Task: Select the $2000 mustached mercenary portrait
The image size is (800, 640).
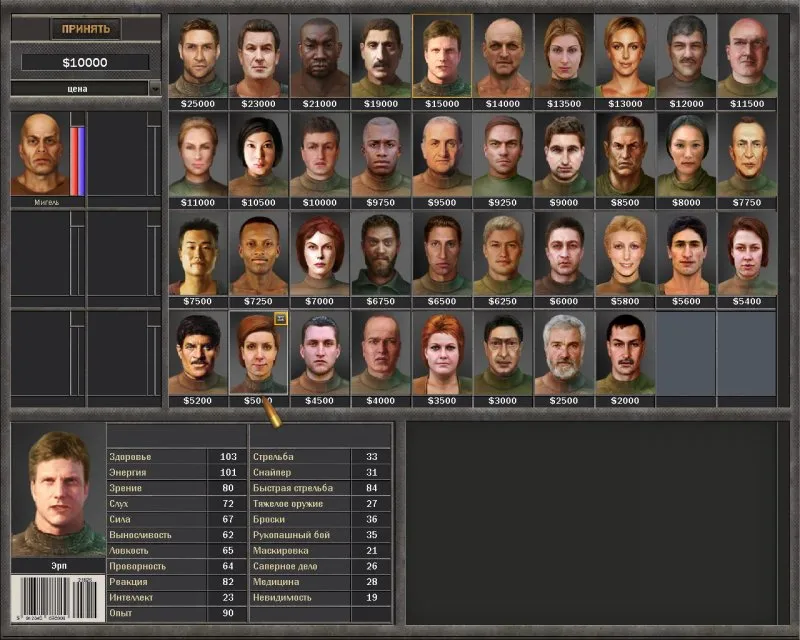Action: (625, 352)
